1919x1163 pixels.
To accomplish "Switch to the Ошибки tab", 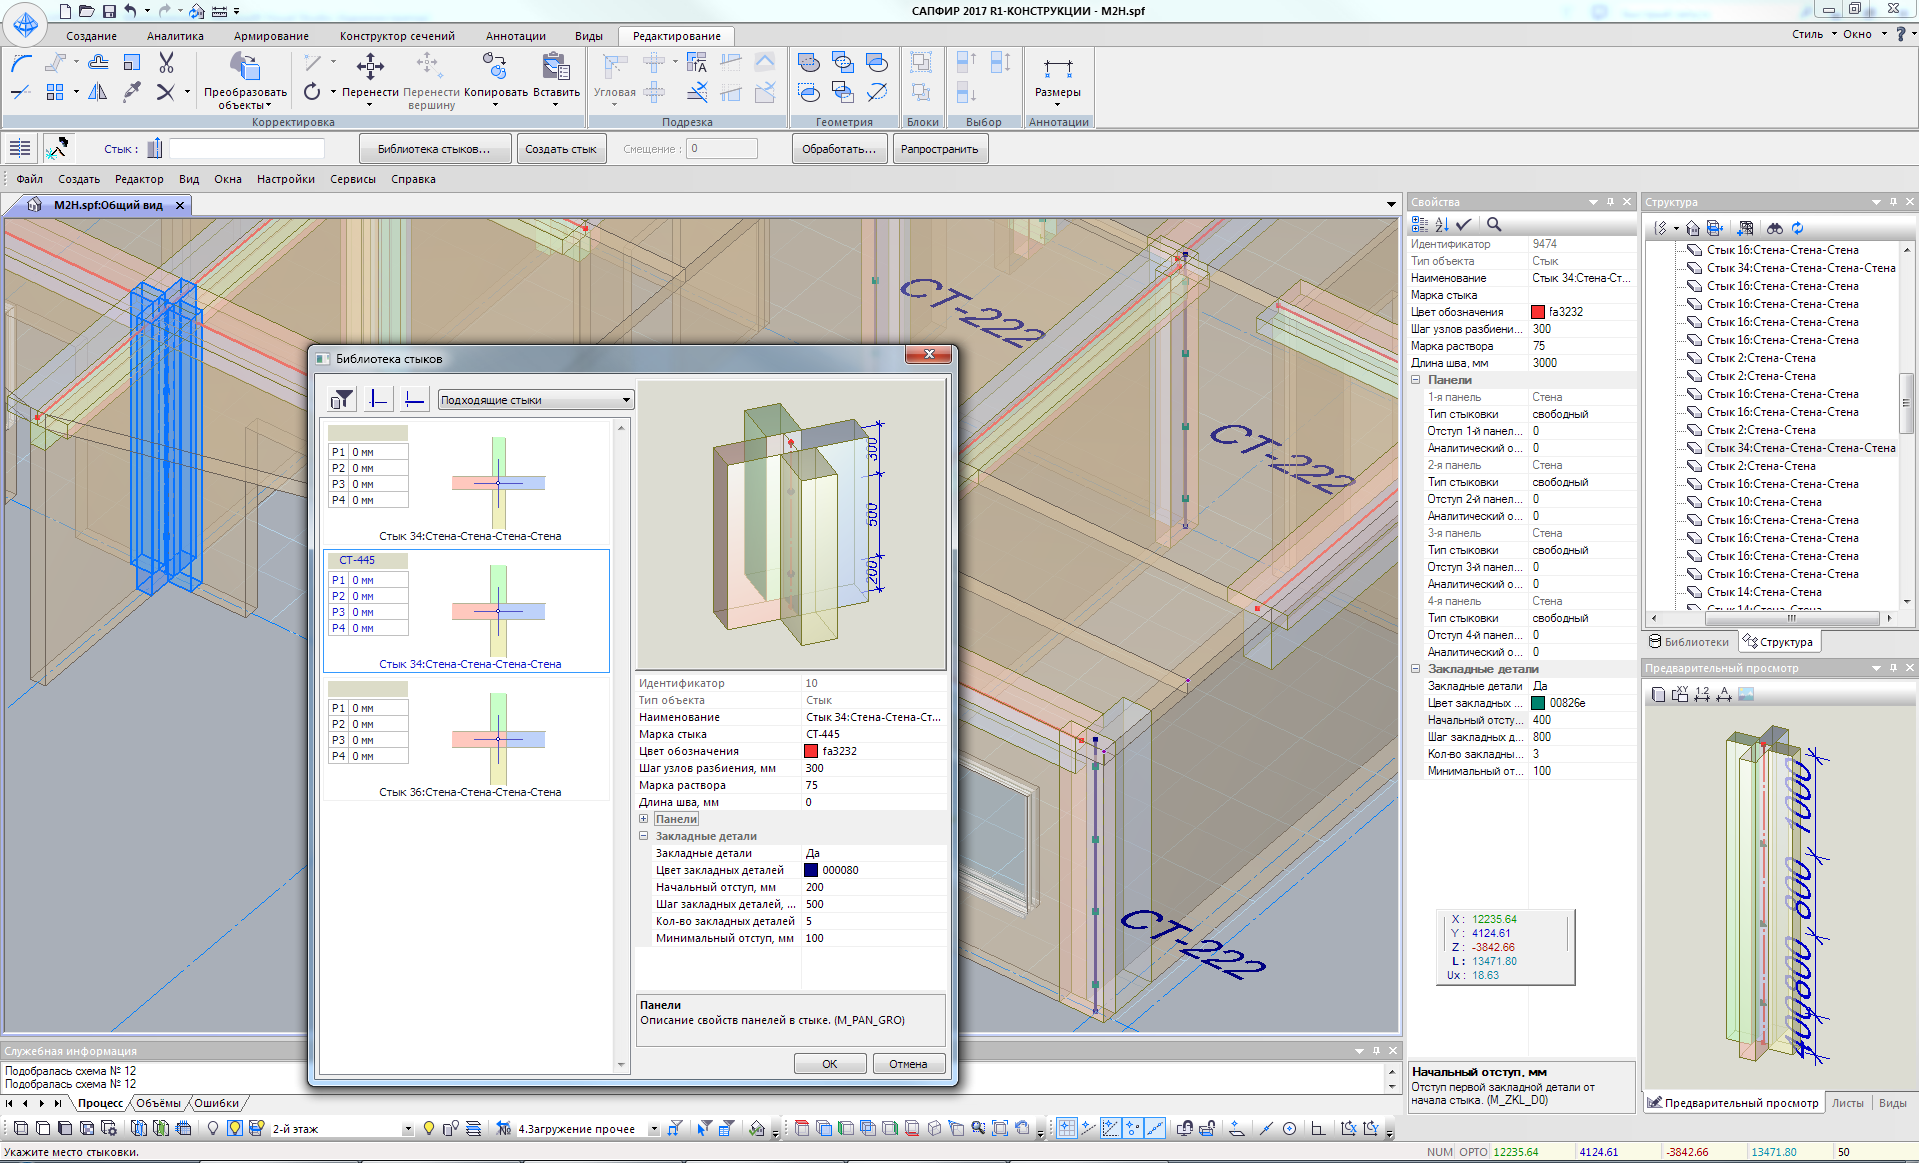I will (x=216, y=1103).
